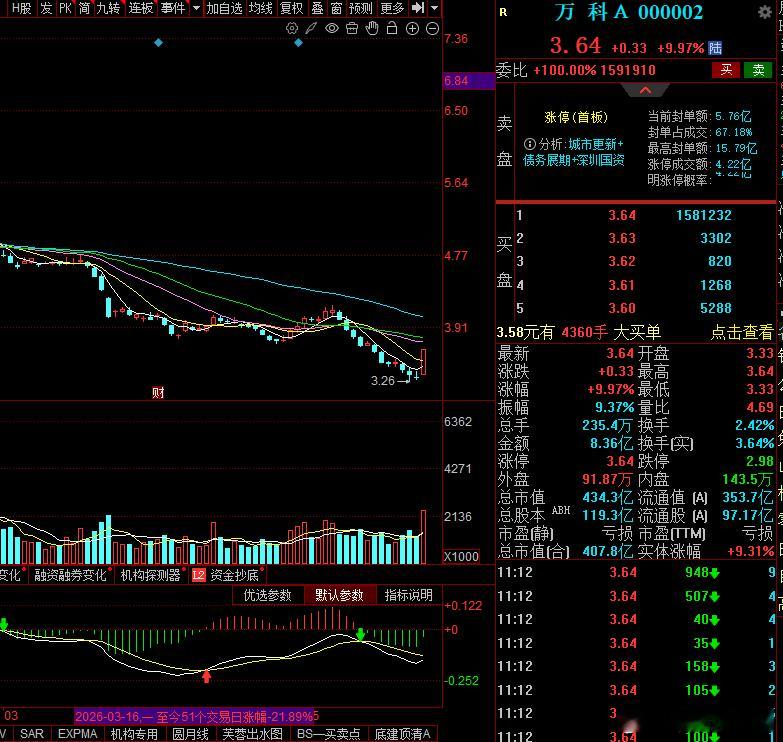783x742 pixels.
Task: Click 点击查看 link for large orders
Action: coord(742,332)
